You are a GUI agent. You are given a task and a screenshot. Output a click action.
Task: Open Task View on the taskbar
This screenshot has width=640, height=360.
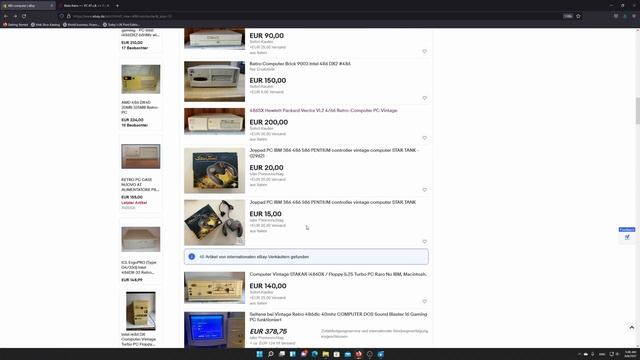point(282,354)
